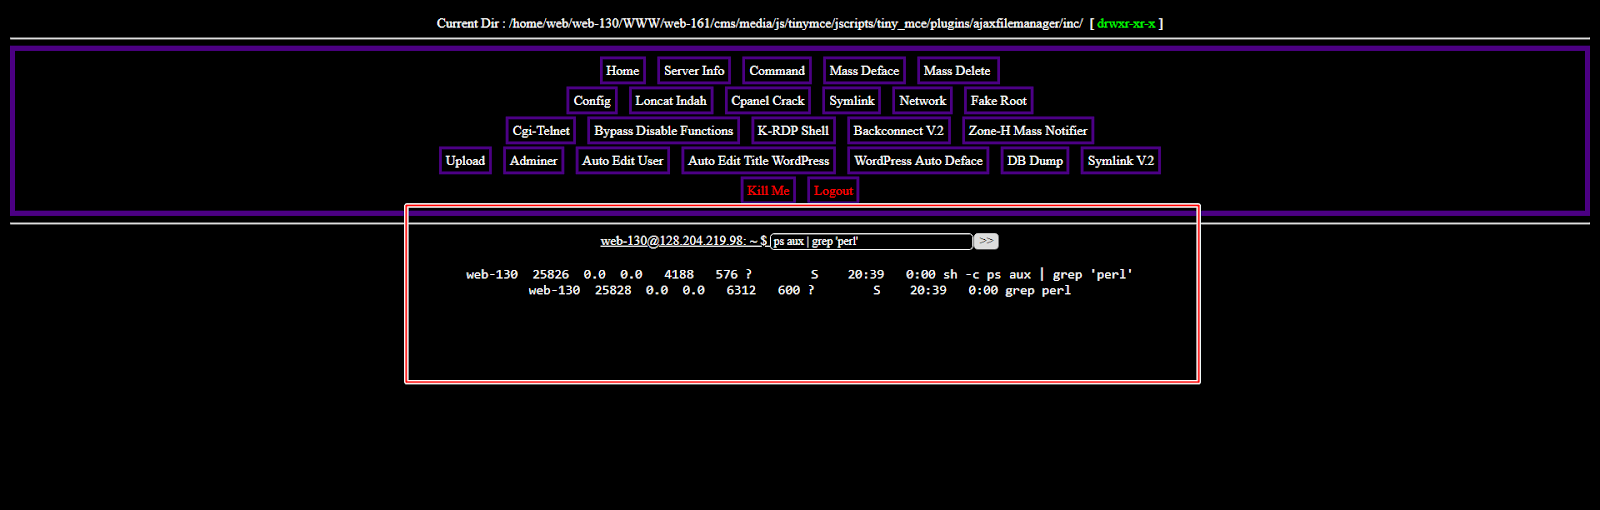Click the Mass Deface link
Screen dimensions: 1600x510
(864, 71)
